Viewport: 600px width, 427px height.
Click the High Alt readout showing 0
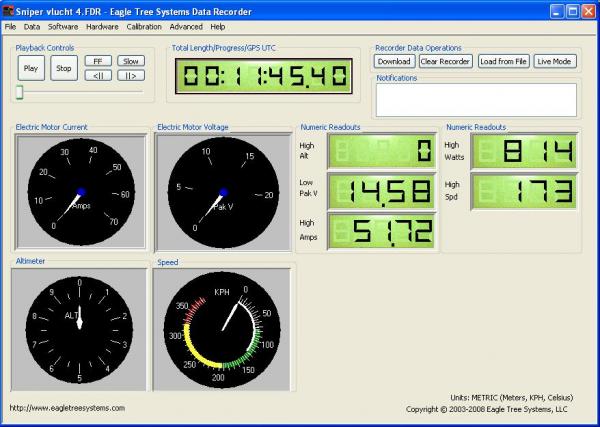382,151
